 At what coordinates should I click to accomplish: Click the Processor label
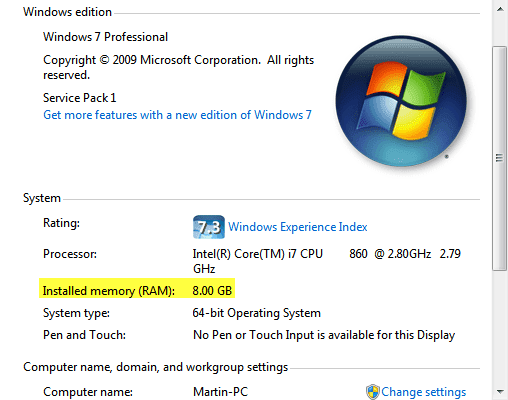70,254
